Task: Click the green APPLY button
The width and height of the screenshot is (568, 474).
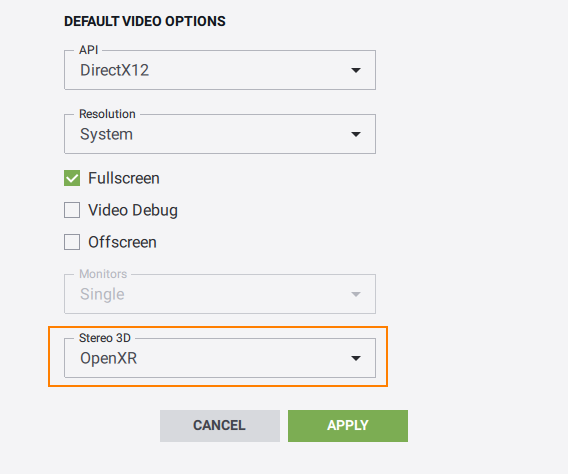Action: 348,425
